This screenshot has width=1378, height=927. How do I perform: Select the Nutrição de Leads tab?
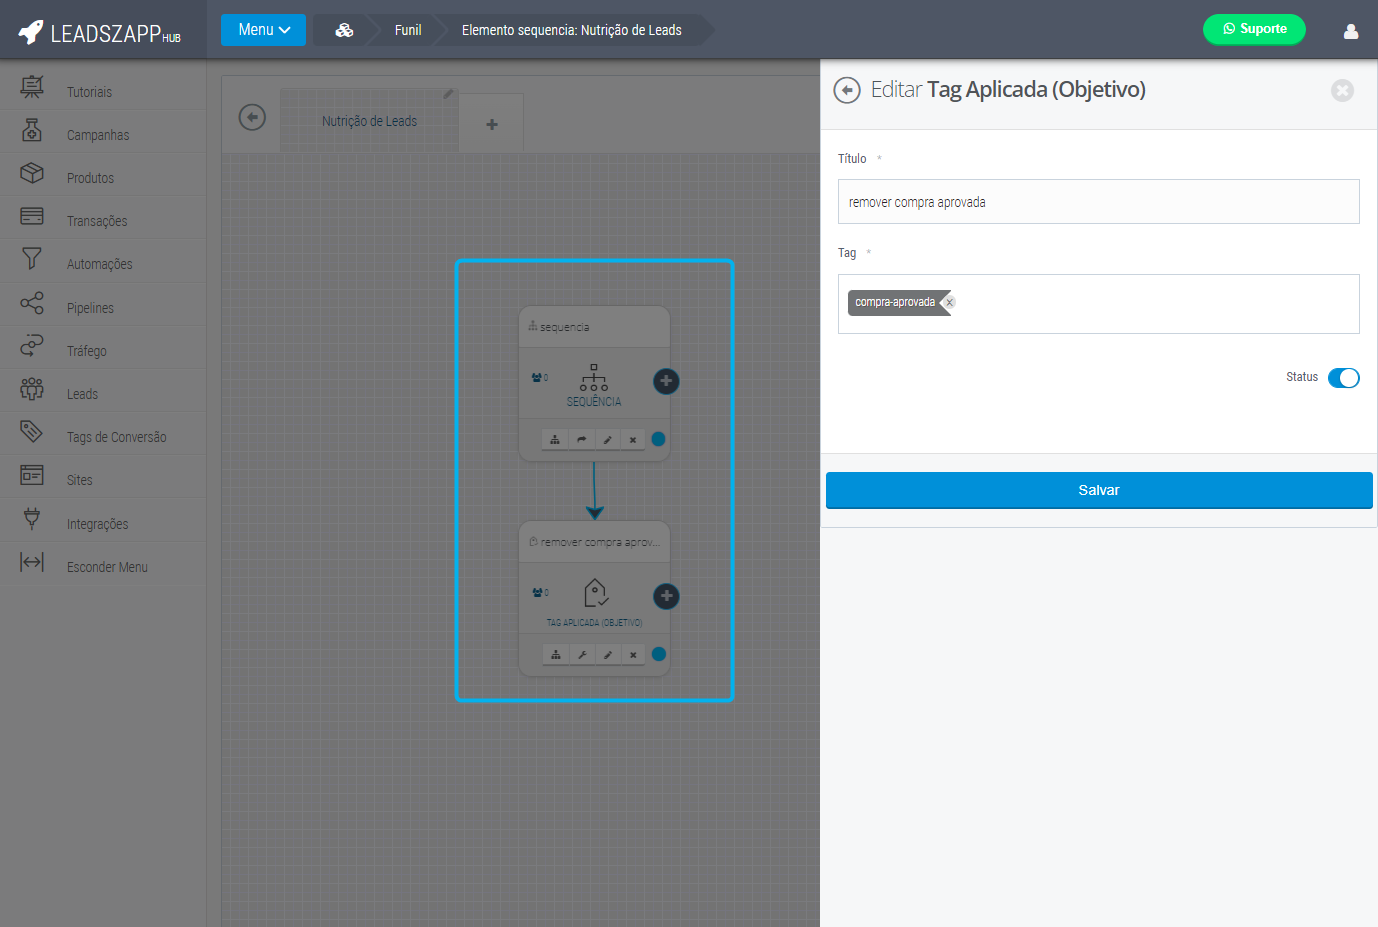[x=369, y=121]
